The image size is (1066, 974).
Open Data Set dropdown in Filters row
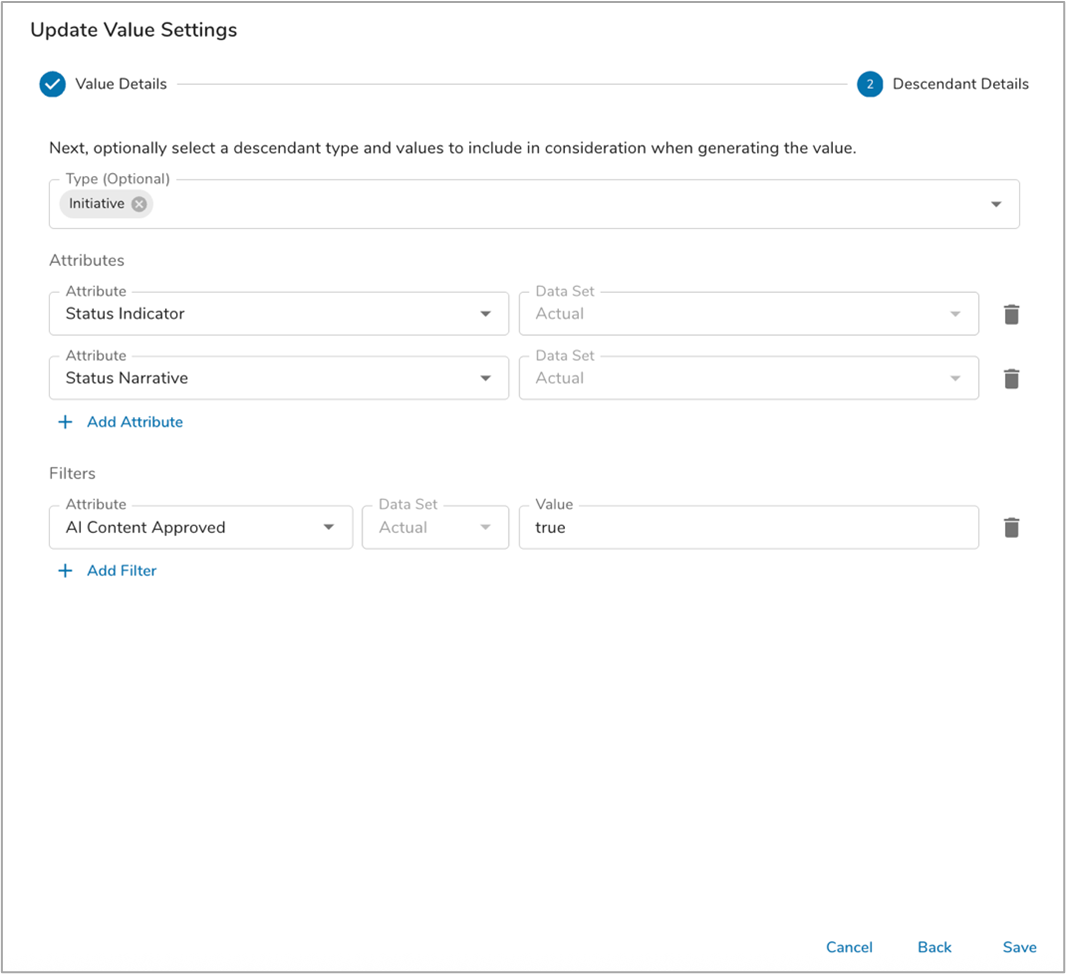tap(485, 527)
